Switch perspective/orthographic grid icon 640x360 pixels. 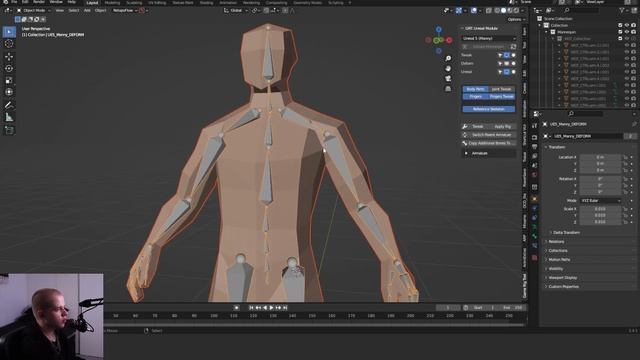pyautogui.click(x=448, y=88)
